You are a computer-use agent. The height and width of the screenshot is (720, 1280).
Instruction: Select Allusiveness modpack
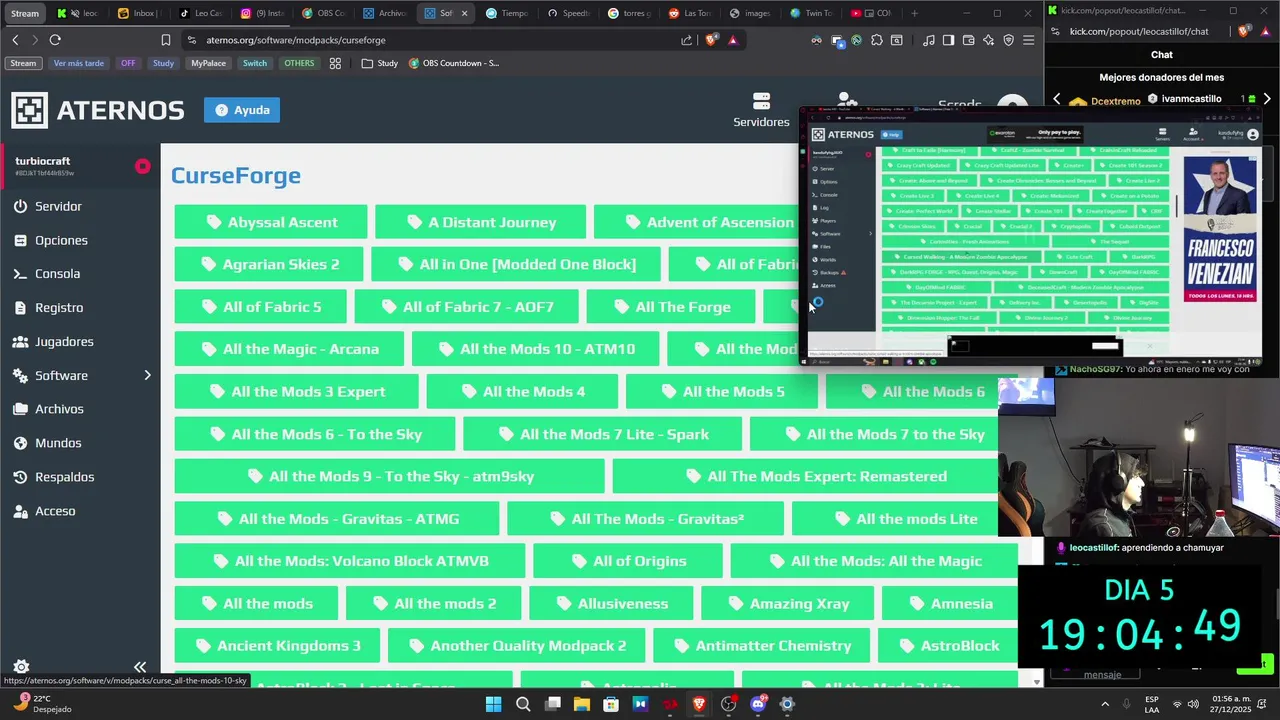(x=610, y=603)
